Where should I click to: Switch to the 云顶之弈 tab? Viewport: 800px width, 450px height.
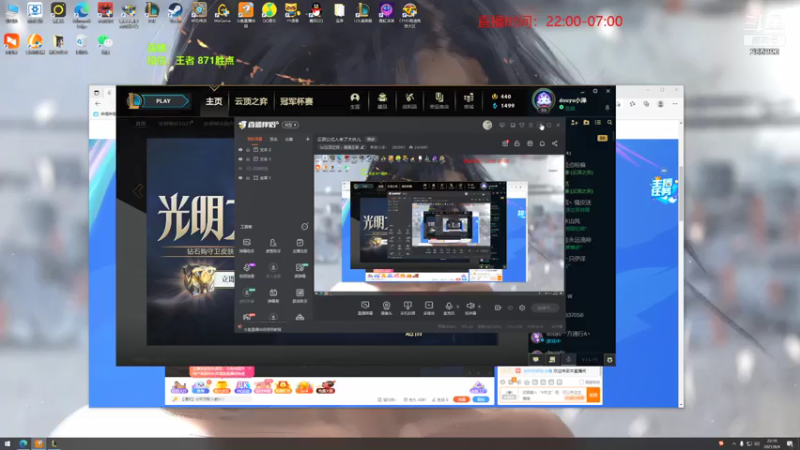(x=251, y=101)
